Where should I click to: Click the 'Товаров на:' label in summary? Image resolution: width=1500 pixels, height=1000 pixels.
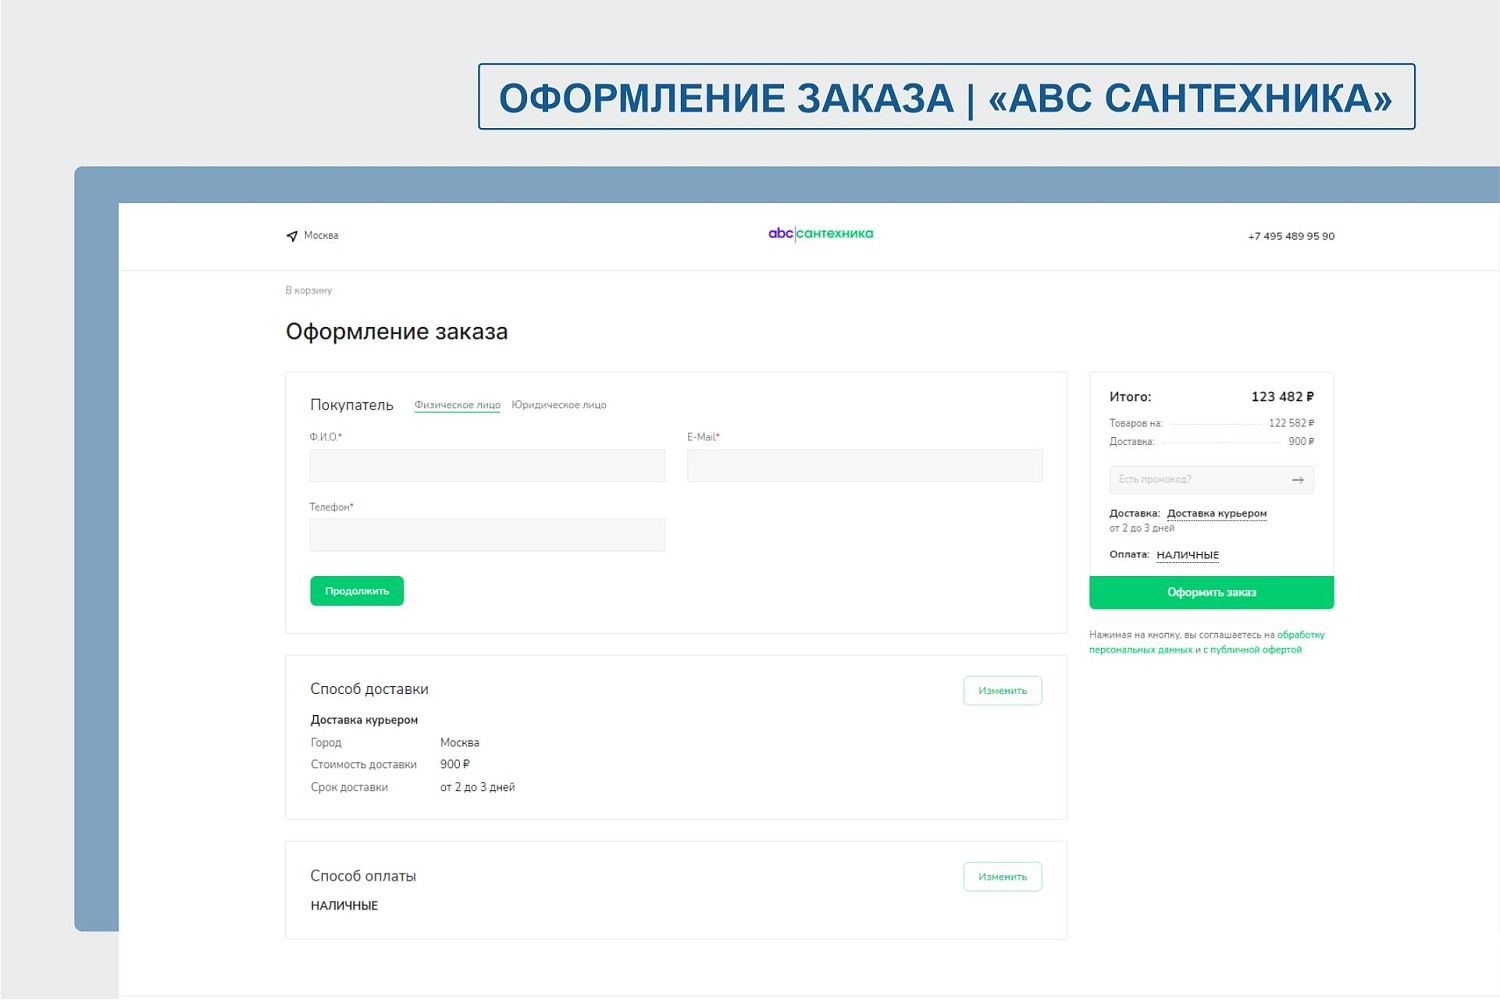tap(1136, 424)
